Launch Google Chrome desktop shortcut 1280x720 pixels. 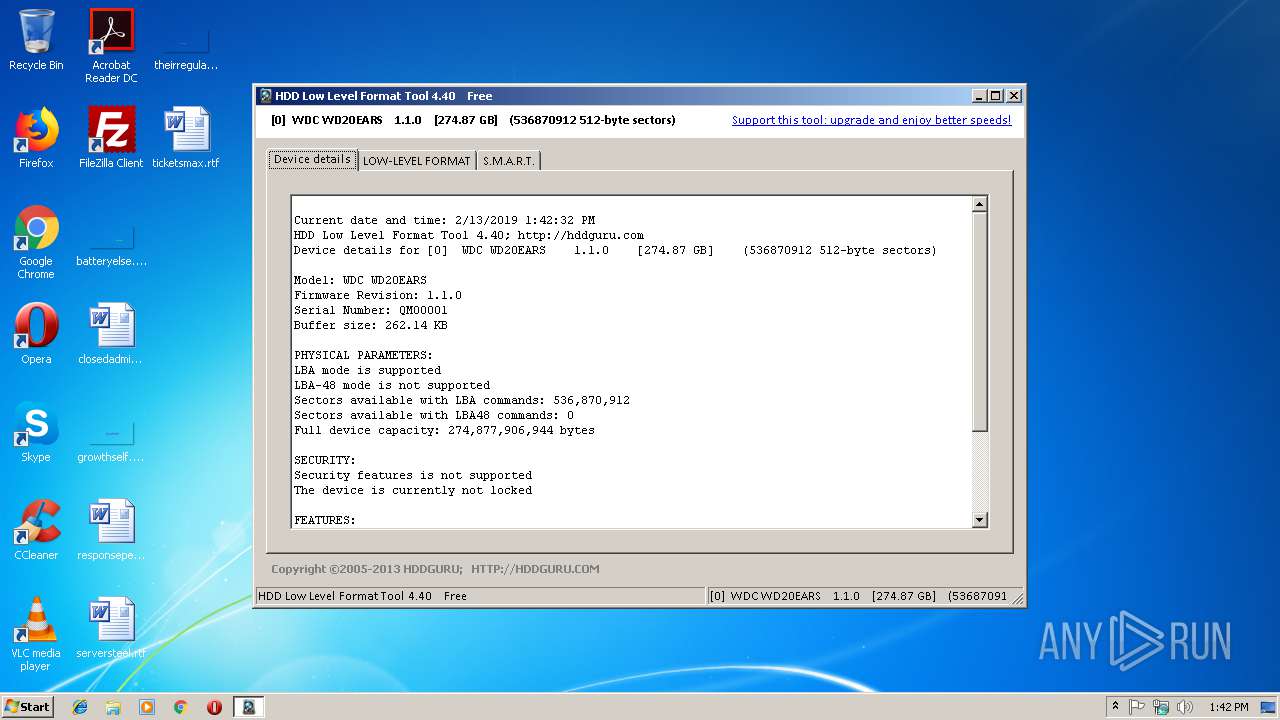click(x=36, y=242)
